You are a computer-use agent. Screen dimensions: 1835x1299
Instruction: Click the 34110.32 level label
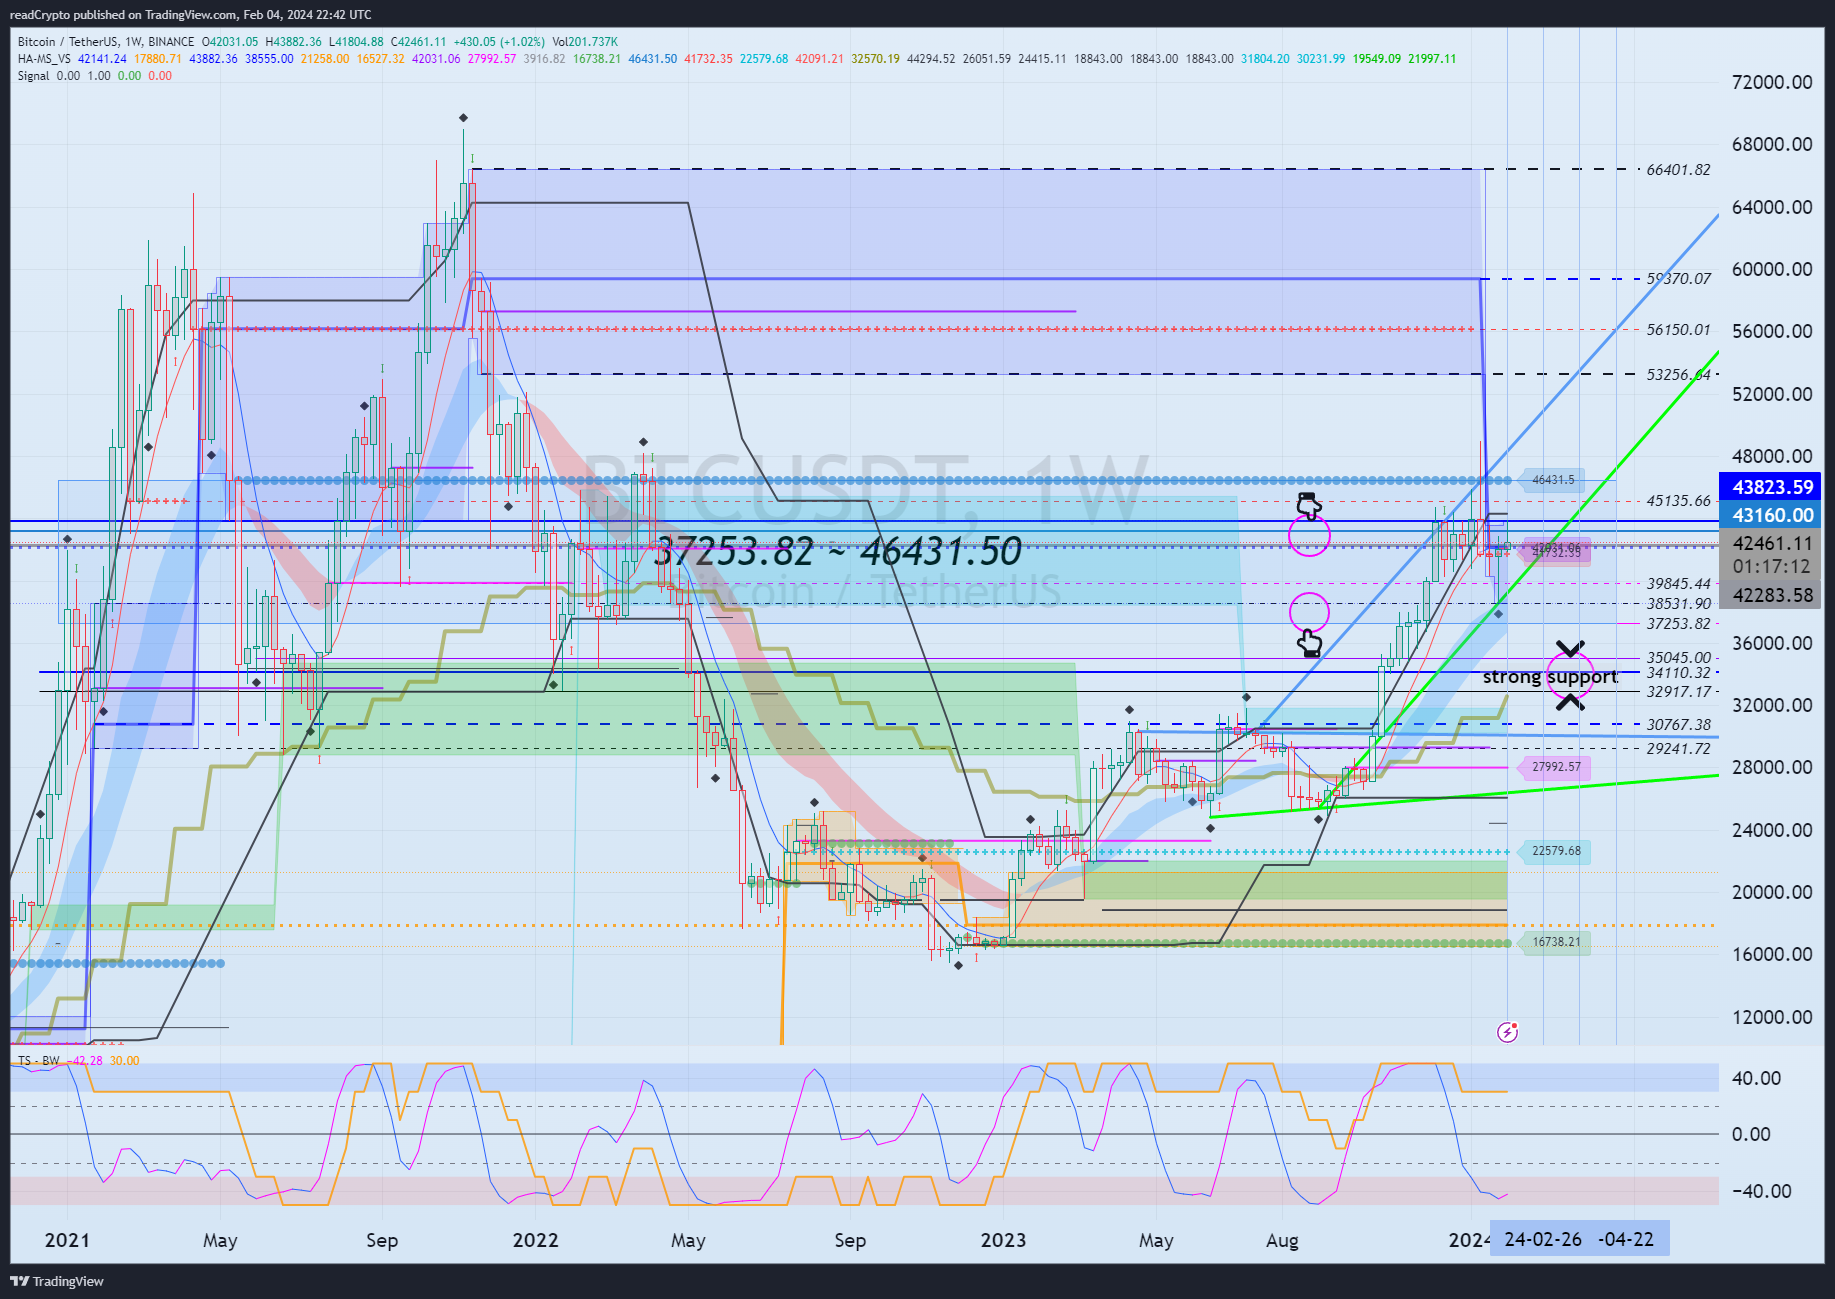(1678, 673)
